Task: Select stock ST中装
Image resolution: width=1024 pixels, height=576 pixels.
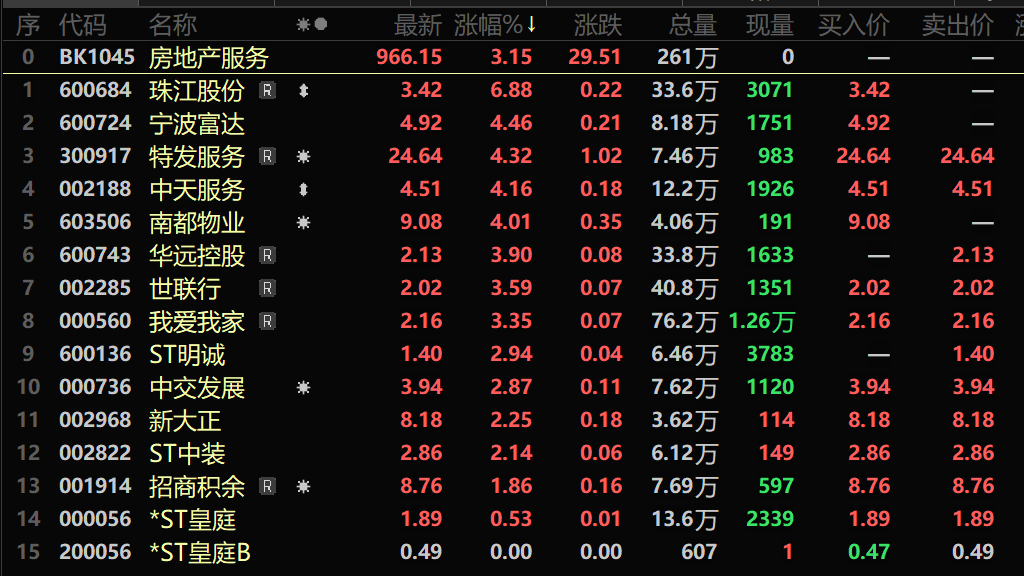Action: pos(187,454)
